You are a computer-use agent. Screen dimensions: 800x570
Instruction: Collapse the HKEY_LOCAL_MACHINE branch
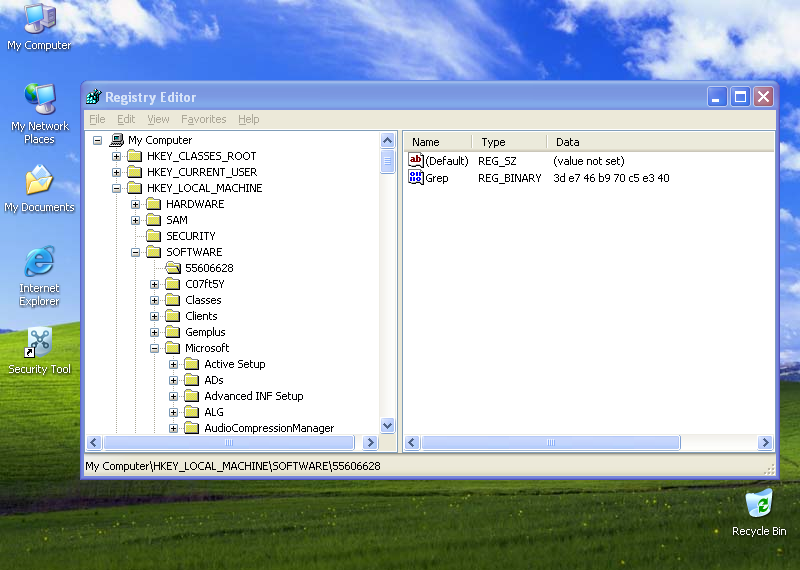pos(116,188)
